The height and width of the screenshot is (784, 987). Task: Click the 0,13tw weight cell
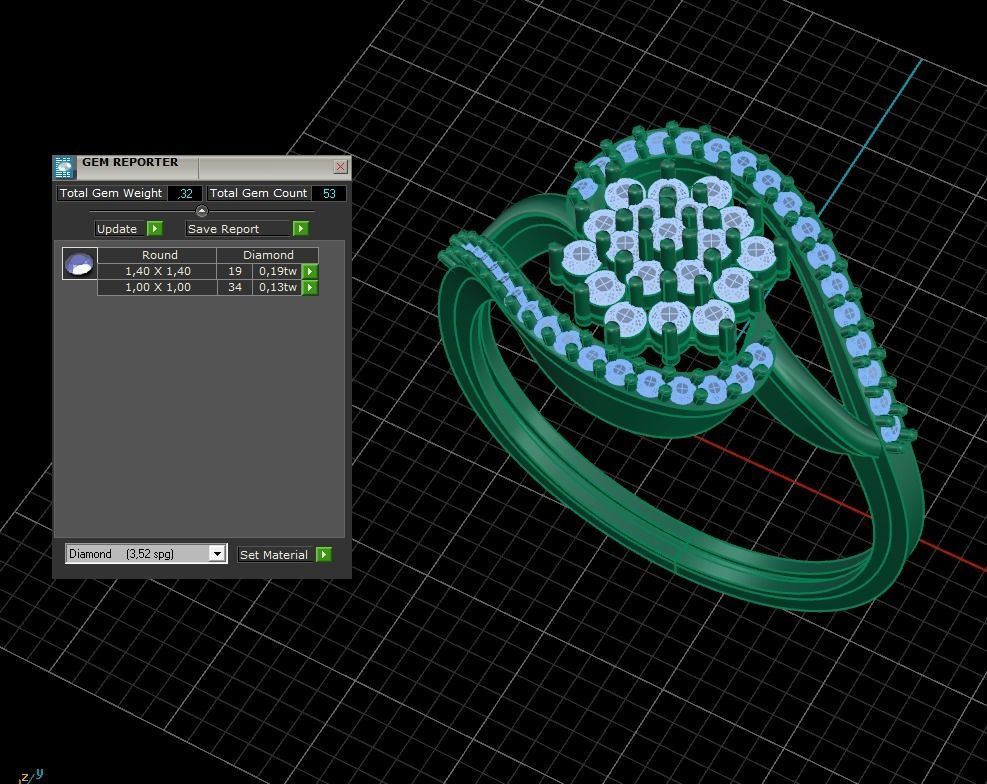[278, 288]
